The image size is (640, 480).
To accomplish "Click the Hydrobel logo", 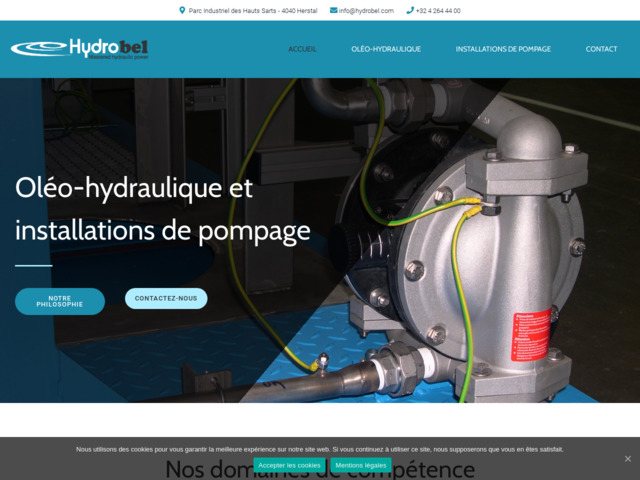I will [80, 49].
